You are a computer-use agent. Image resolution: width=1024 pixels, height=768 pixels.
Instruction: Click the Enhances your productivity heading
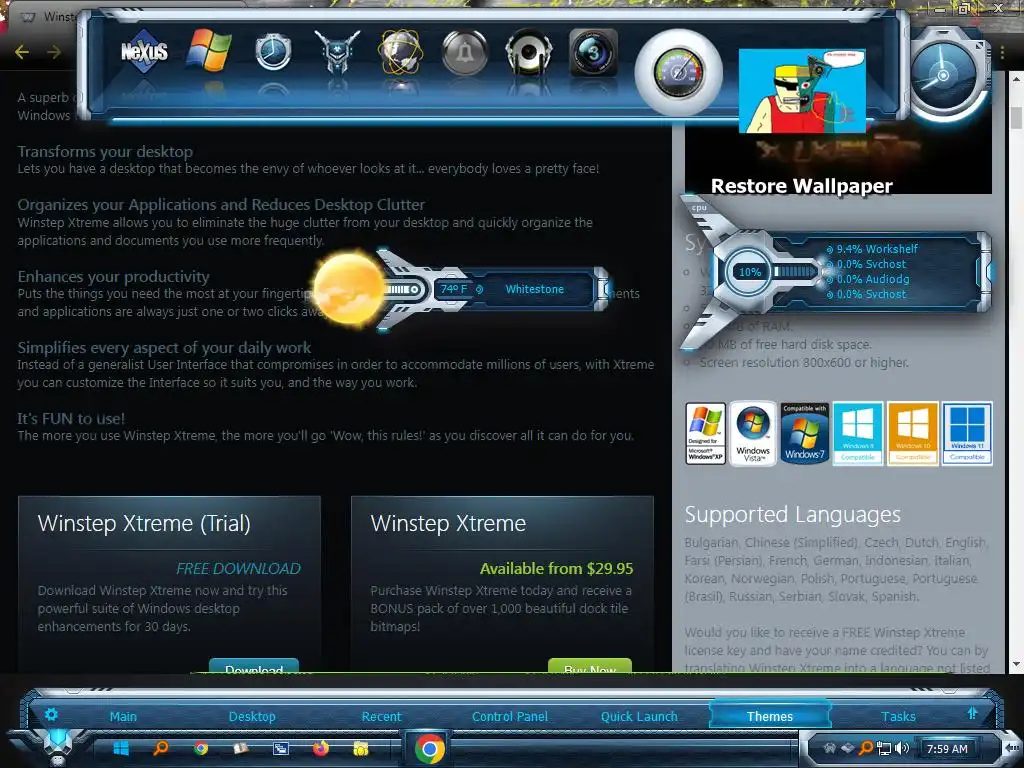114,276
